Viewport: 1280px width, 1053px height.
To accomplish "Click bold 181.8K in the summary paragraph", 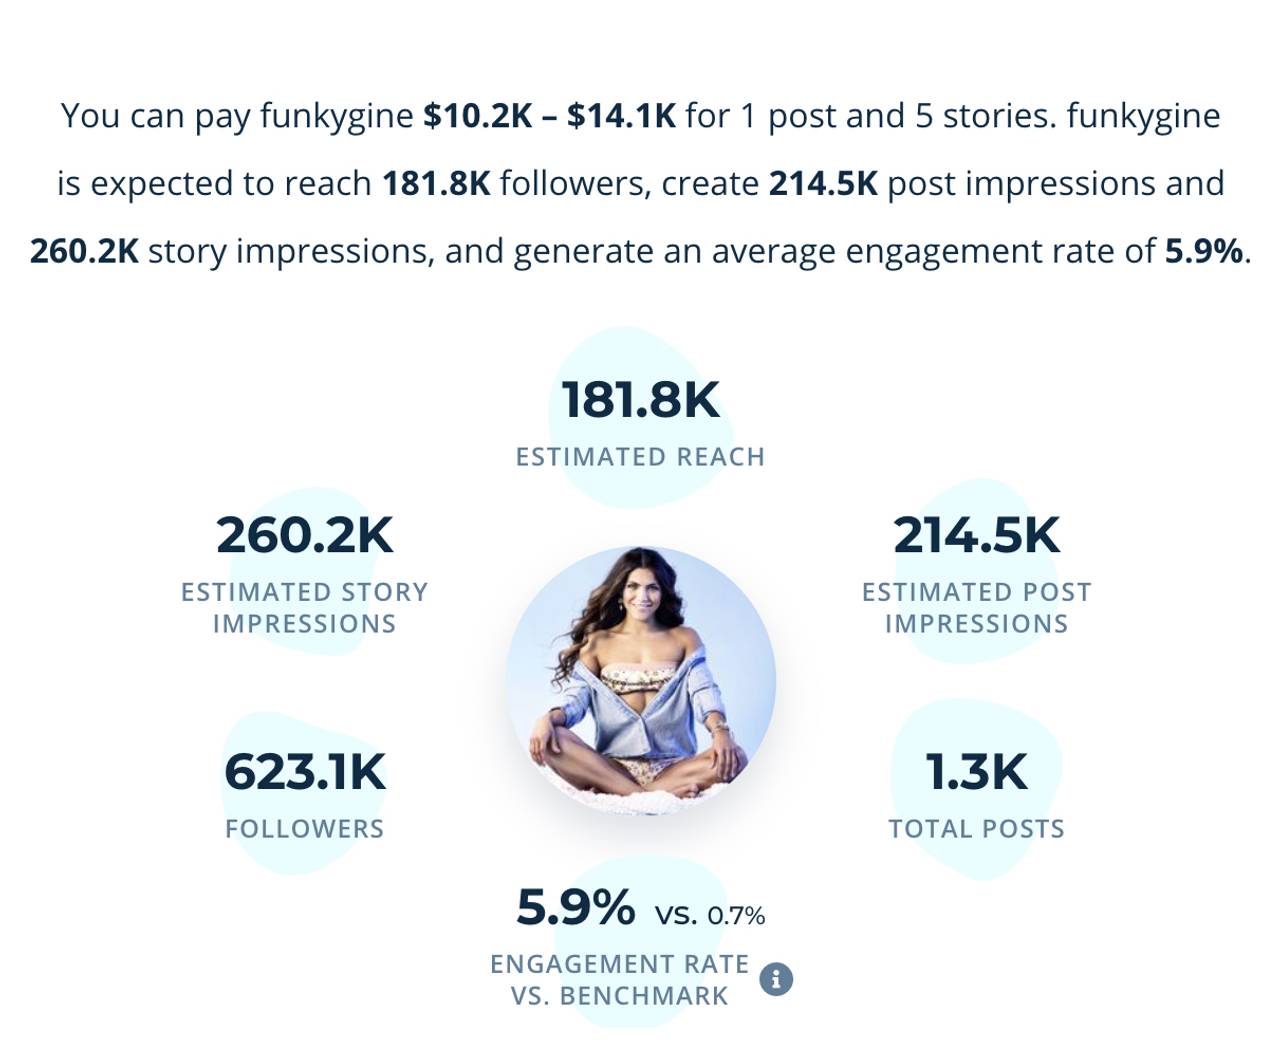I will pyautogui.click(x=436, y=184).
